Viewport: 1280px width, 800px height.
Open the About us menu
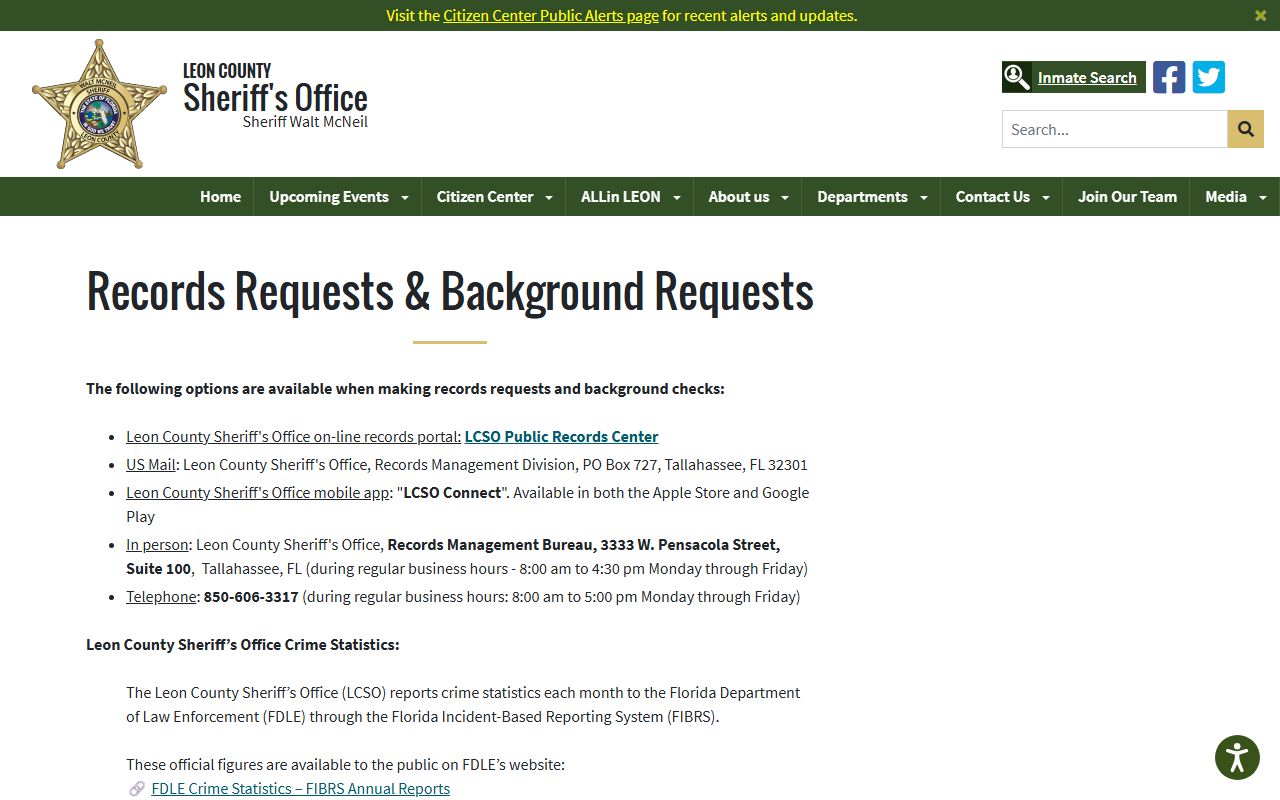(739, 197)
